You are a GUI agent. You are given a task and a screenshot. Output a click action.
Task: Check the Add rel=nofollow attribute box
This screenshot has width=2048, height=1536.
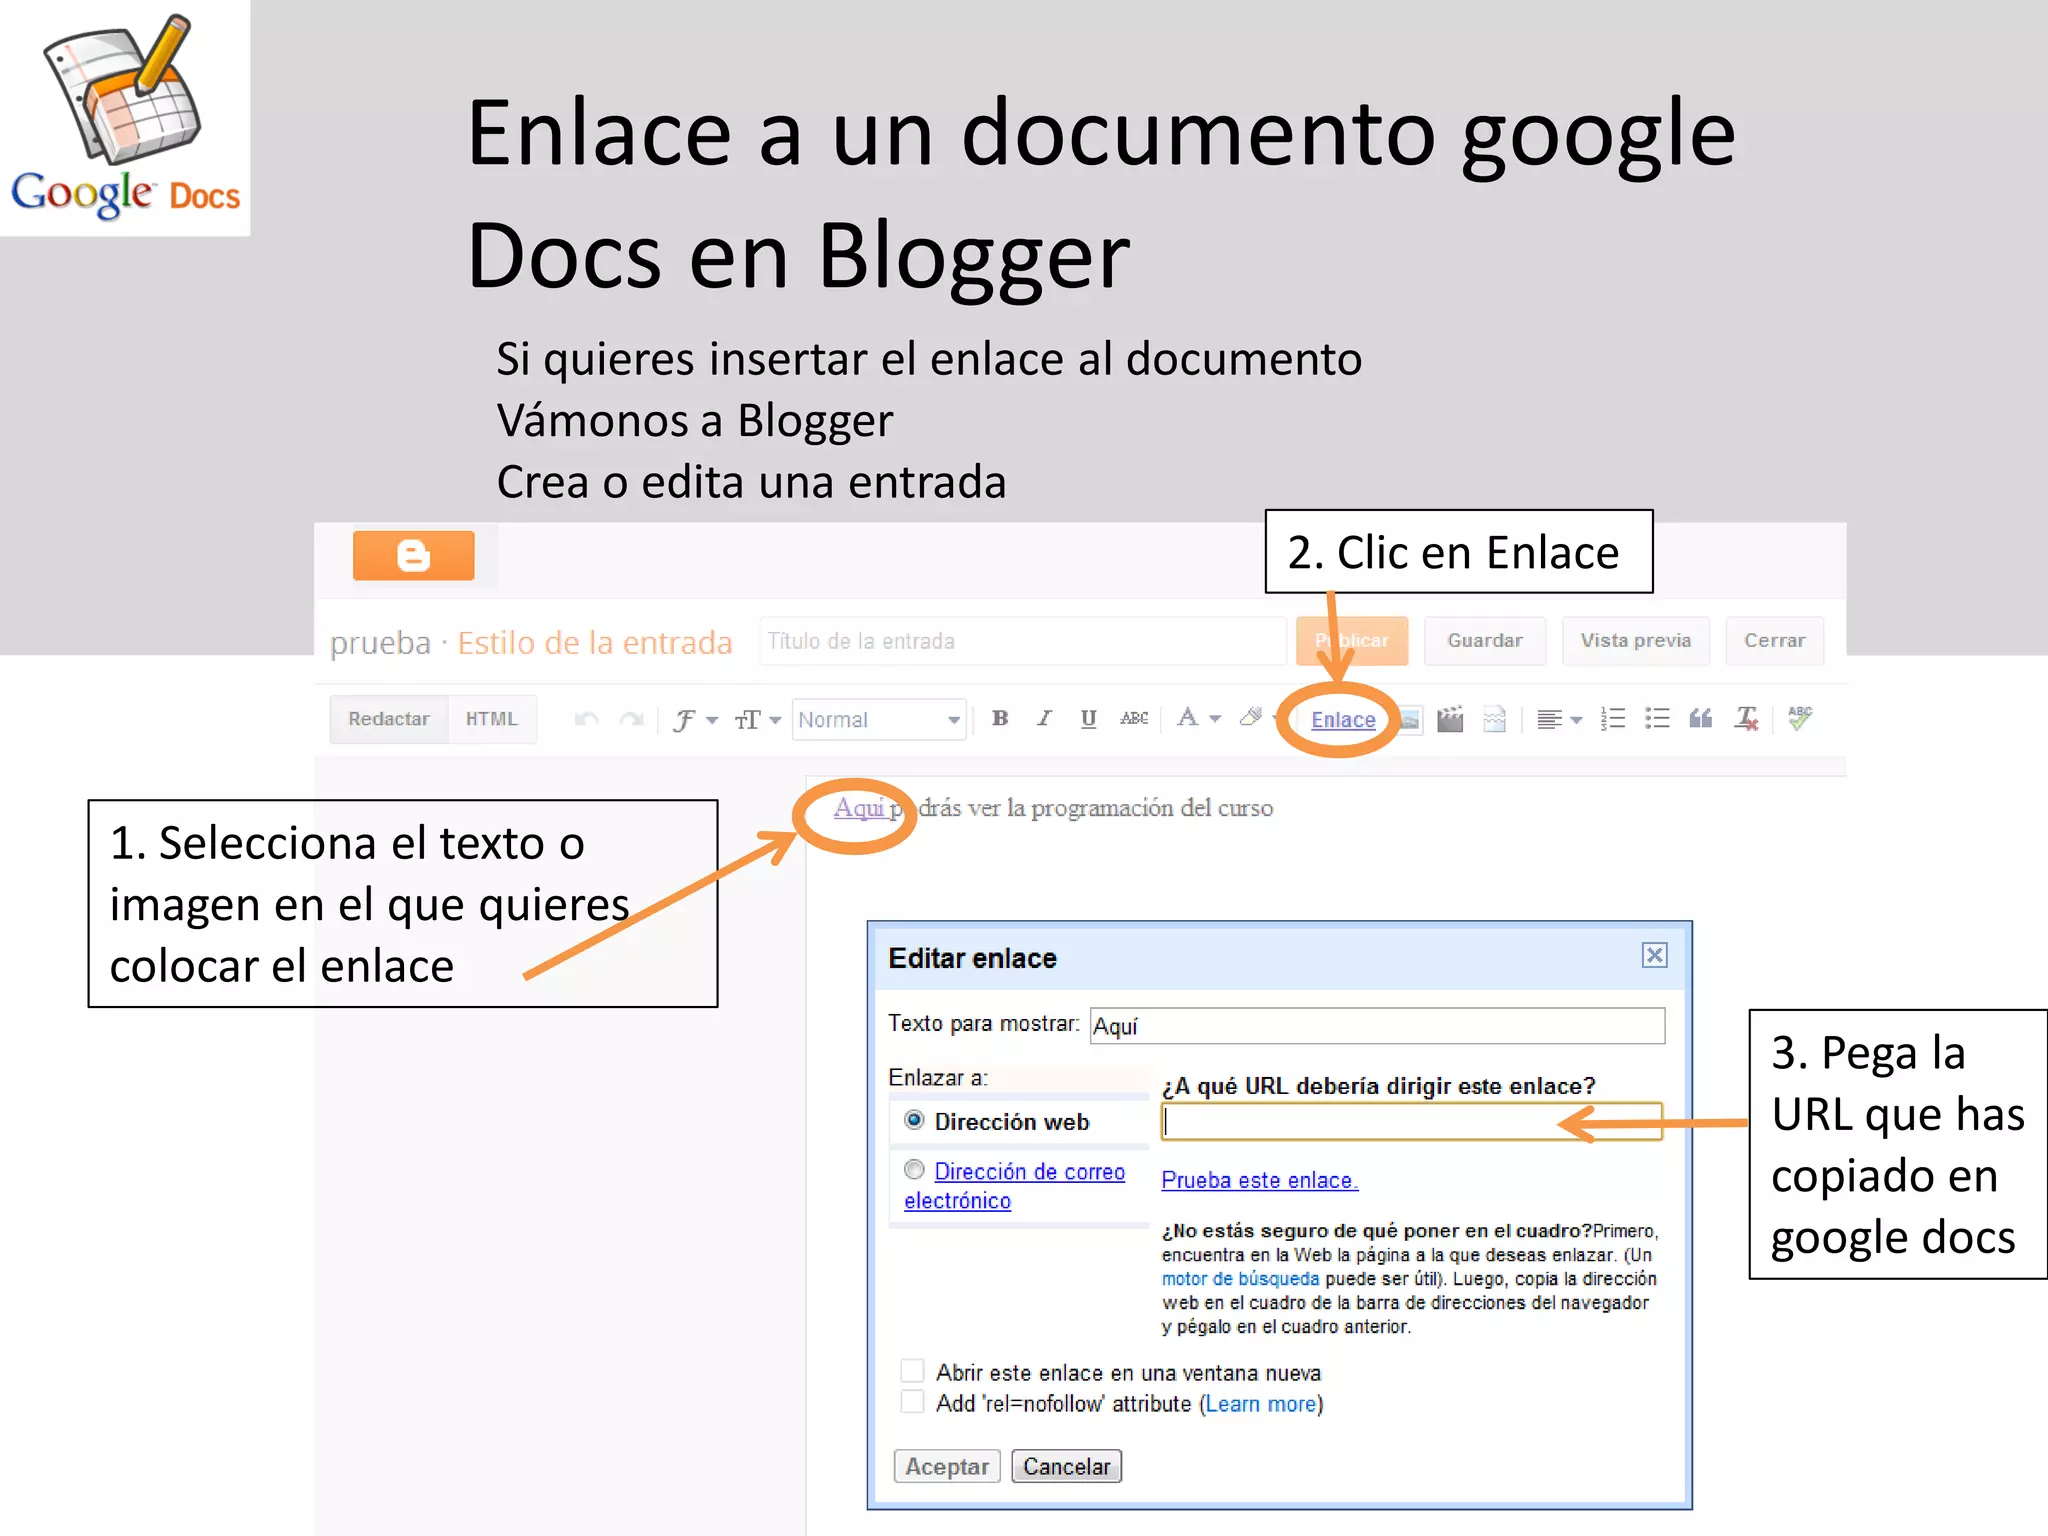[x=912, y=1402]
